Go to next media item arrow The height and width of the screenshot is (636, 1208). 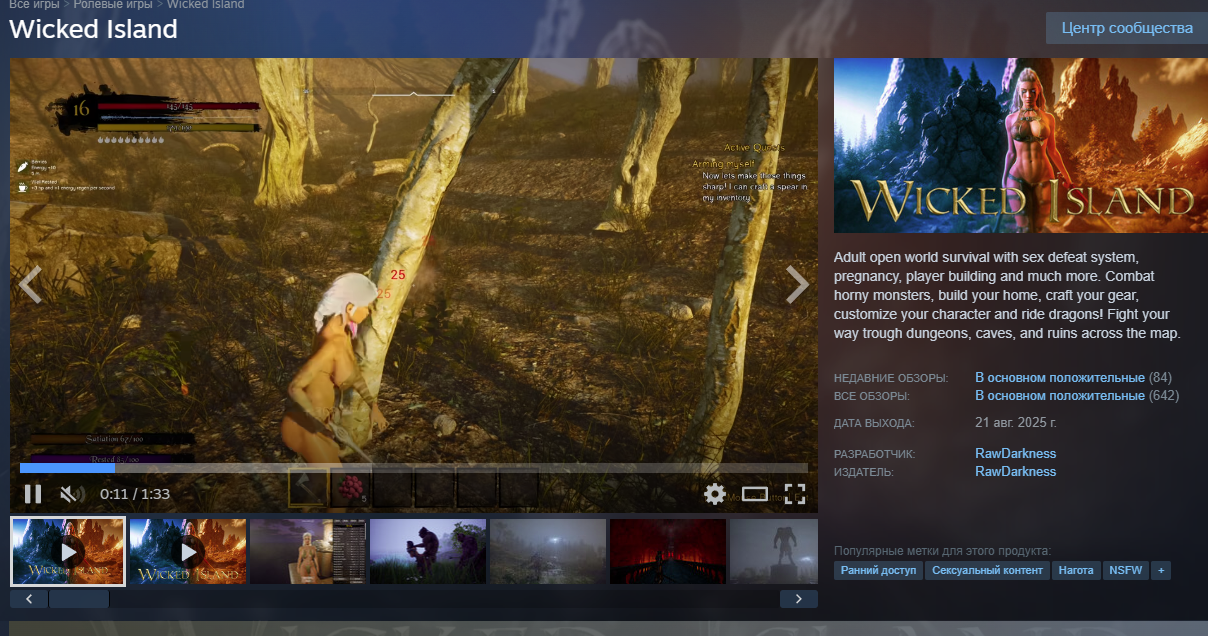pyautogui.click(x=797, y=285)
